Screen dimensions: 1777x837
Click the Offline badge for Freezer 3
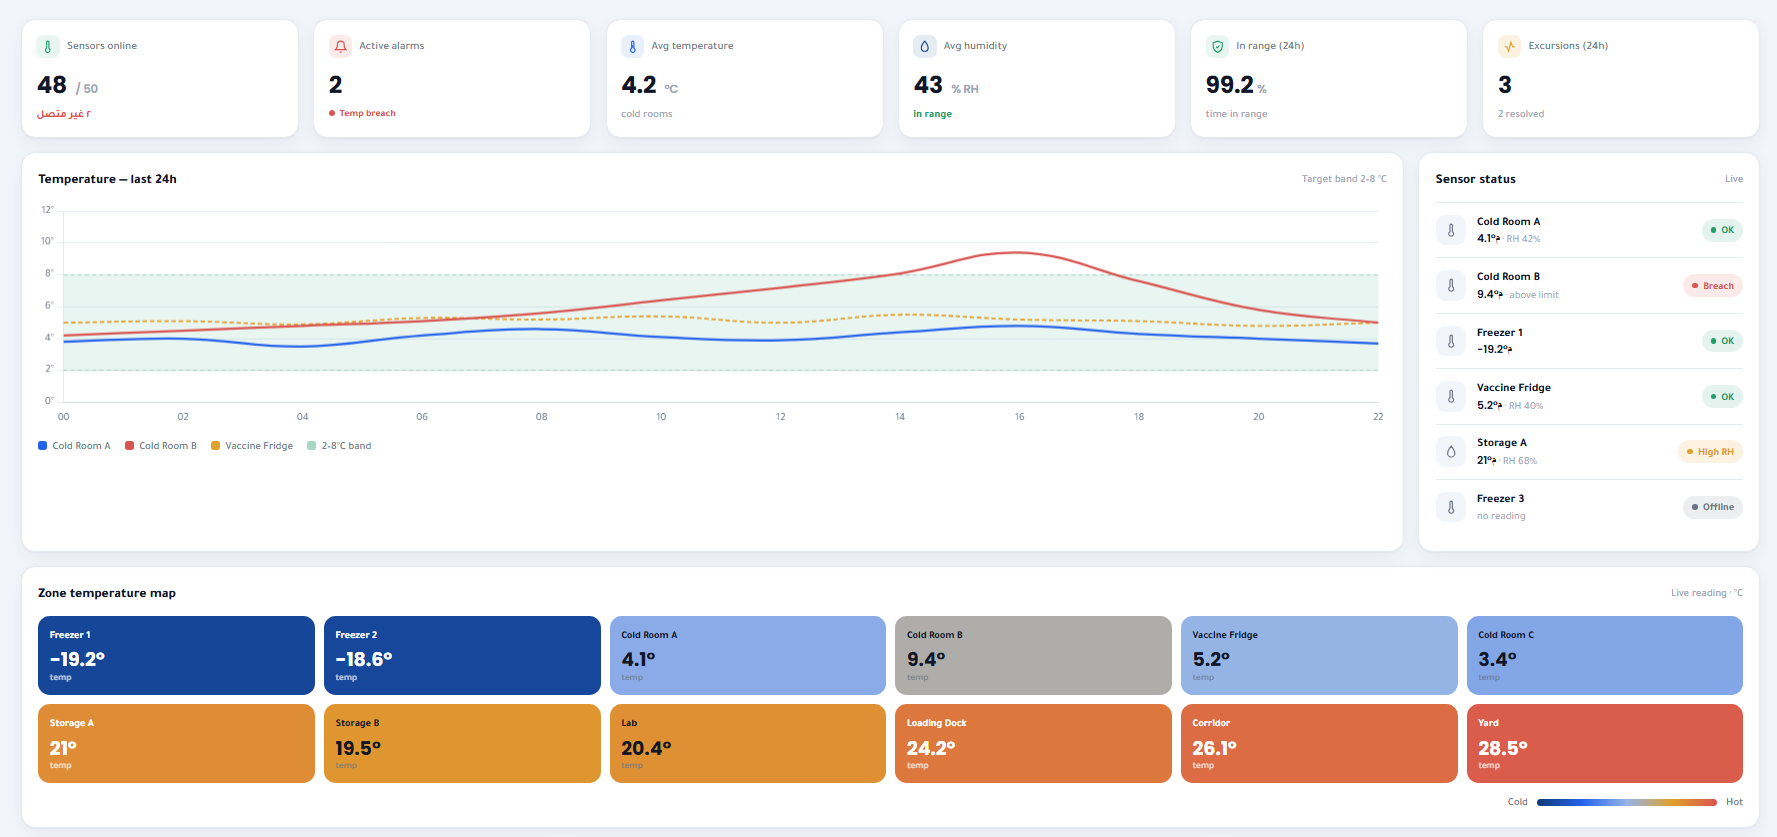pos(1713,507)
